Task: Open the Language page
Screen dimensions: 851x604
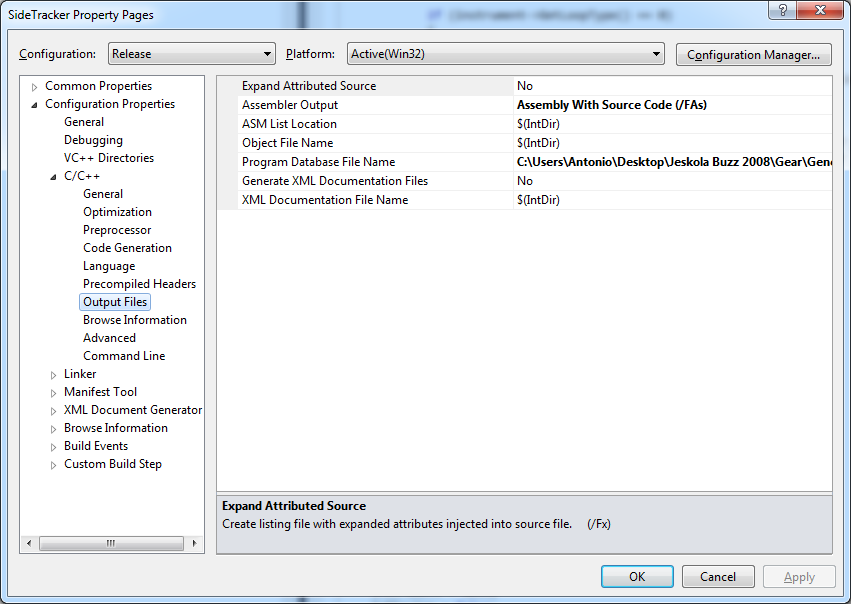Action: pos(109,266)
